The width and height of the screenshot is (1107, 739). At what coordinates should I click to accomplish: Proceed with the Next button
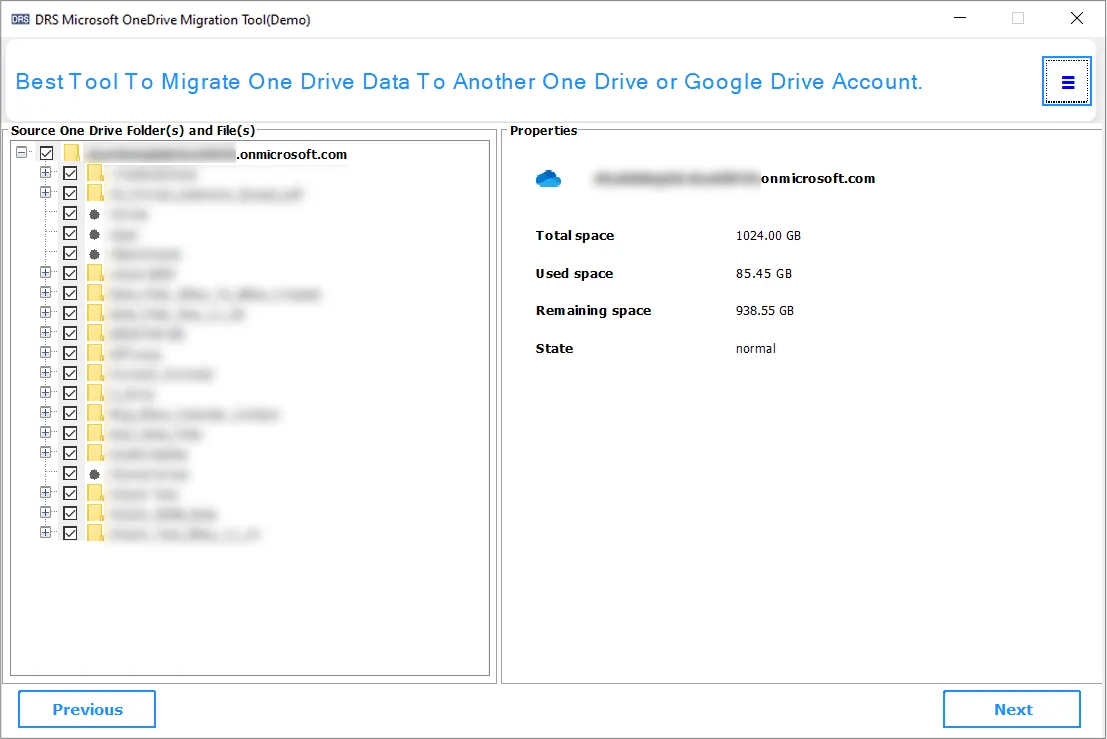tap(1012, 709)
